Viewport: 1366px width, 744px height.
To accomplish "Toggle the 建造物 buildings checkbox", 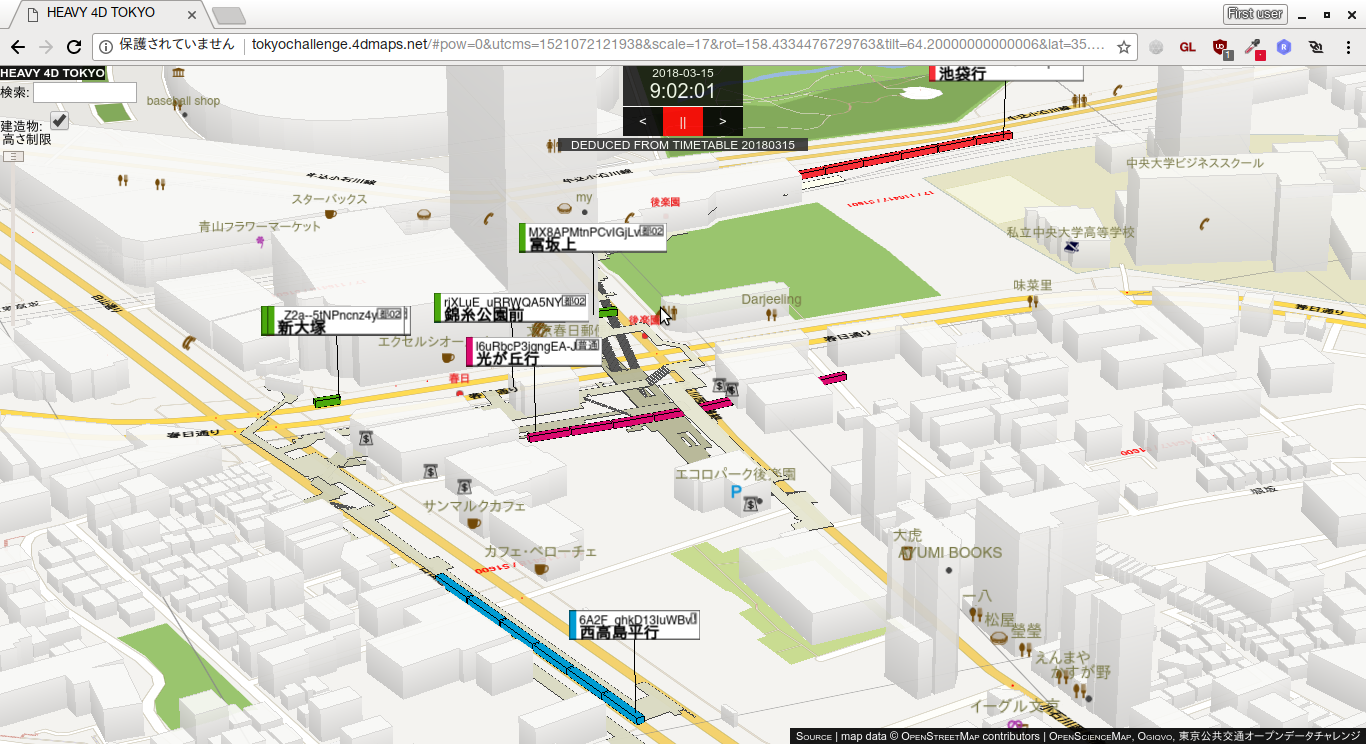I will click(60, 120).
